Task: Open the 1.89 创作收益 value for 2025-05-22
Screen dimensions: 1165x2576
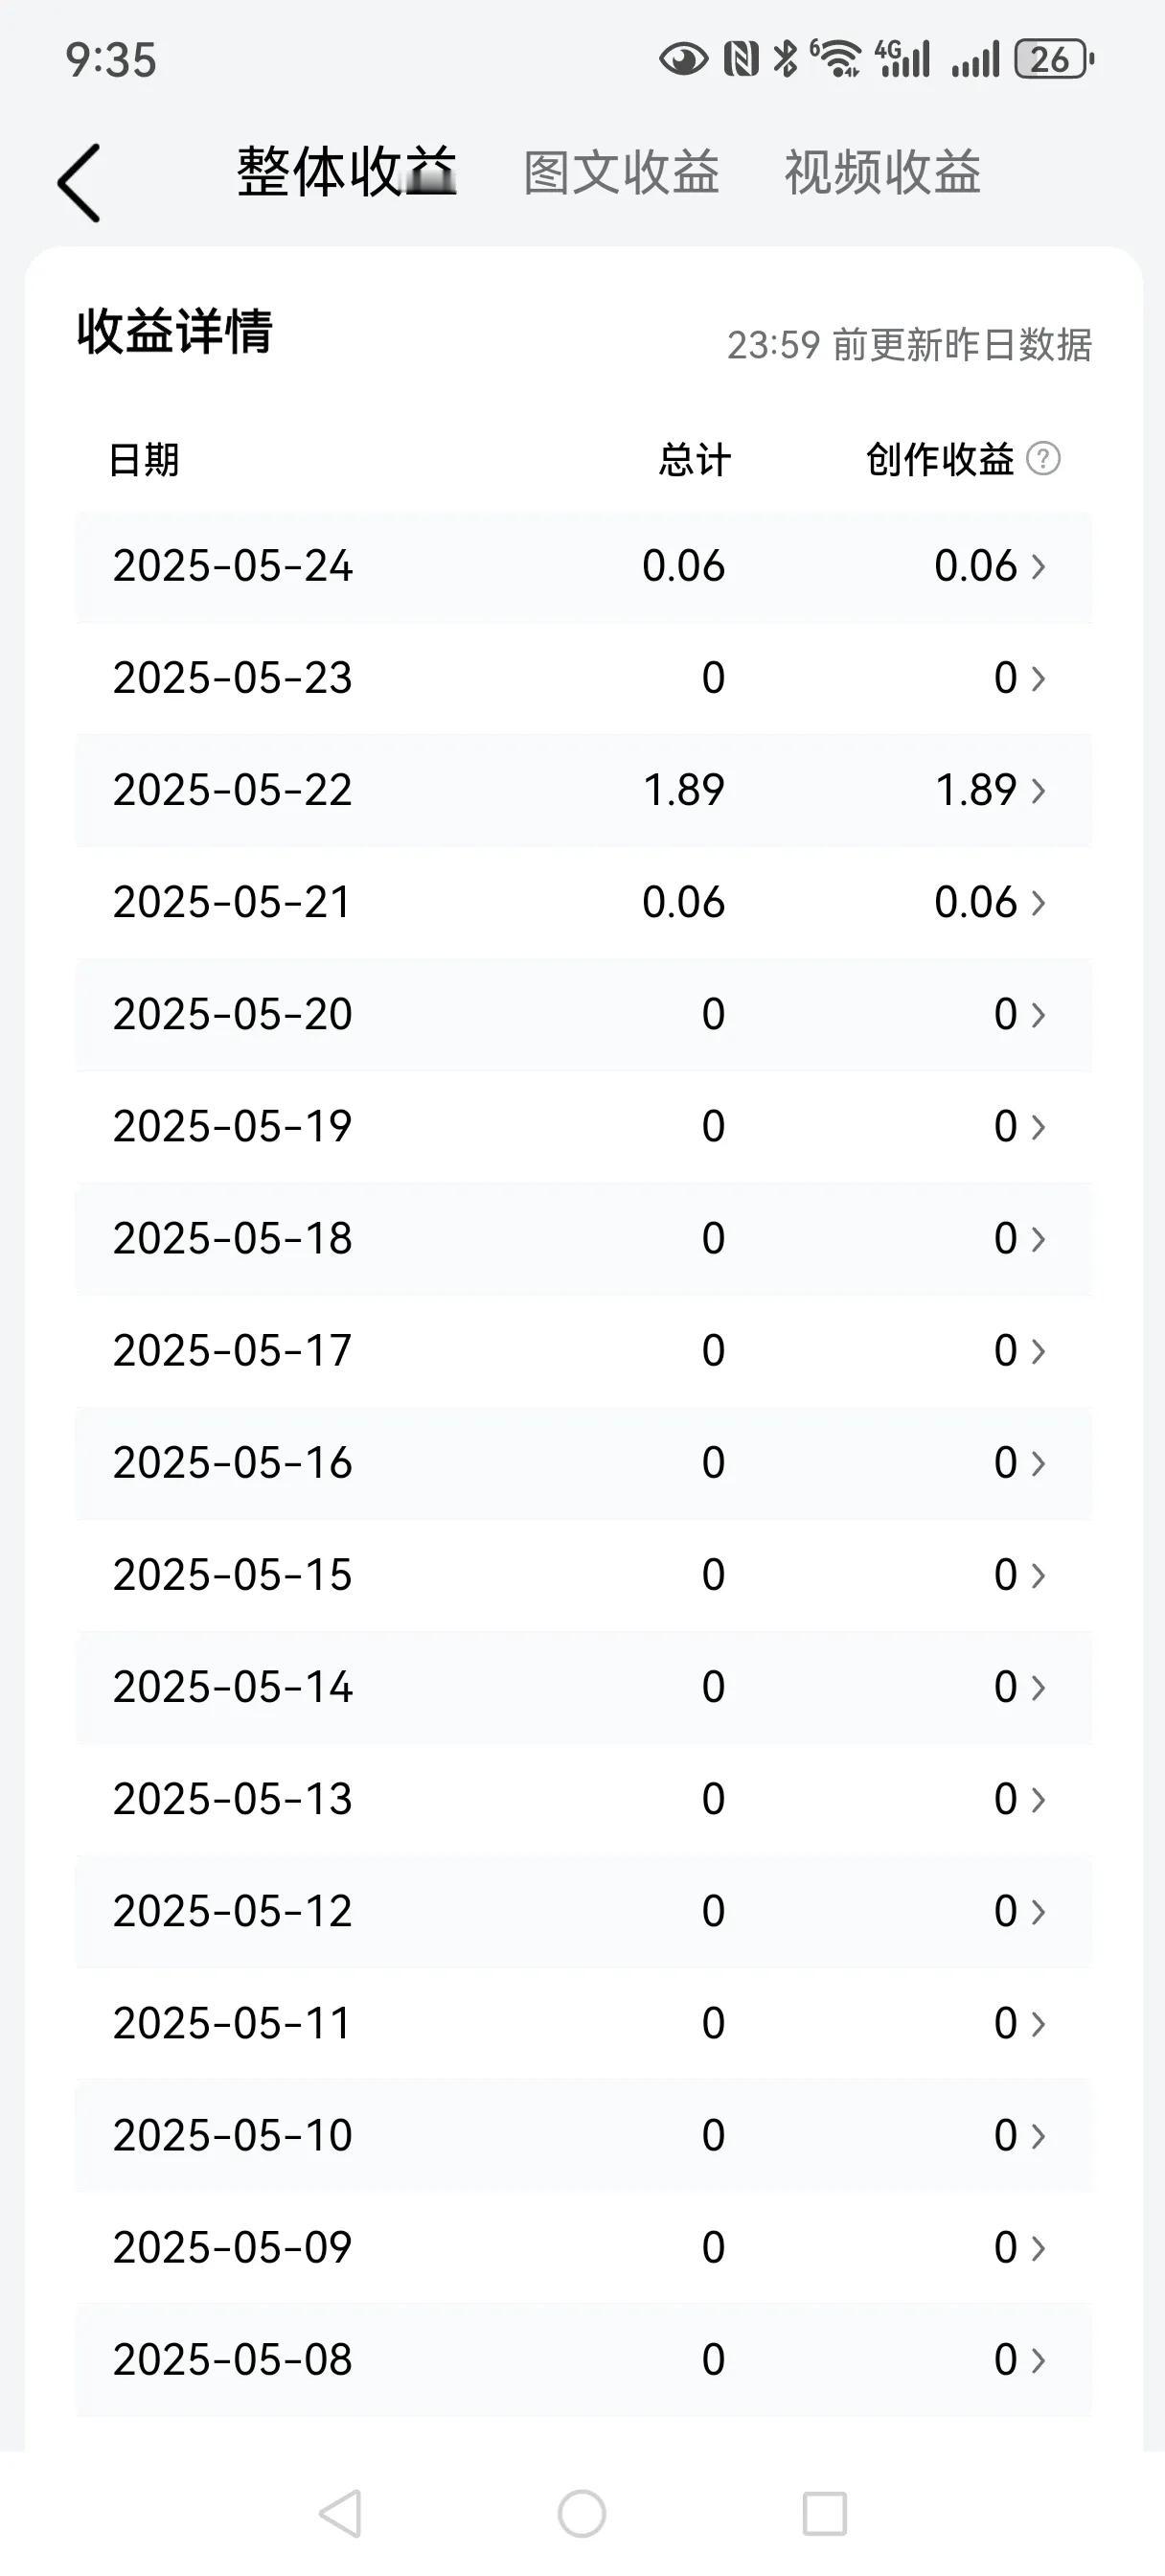Action: point(976,790)
